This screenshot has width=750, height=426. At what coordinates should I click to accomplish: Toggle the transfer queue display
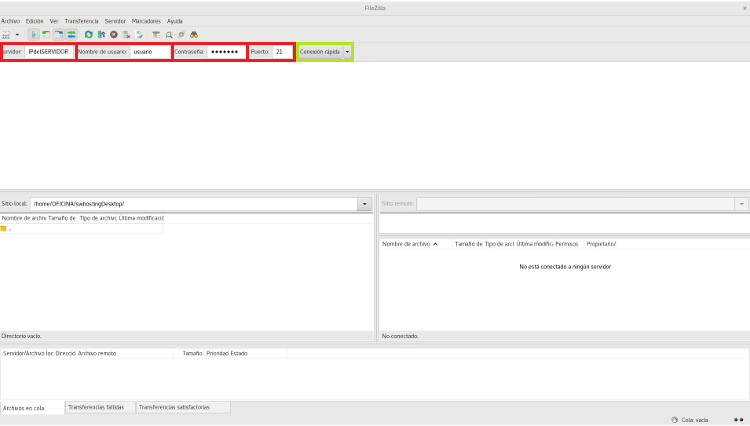[x=71, y=34]
